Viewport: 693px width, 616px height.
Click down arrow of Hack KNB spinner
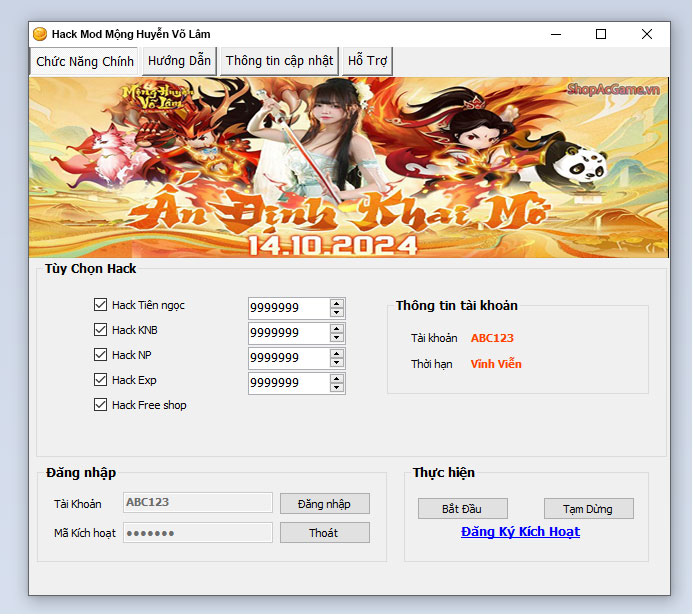[x=337, y=338]
